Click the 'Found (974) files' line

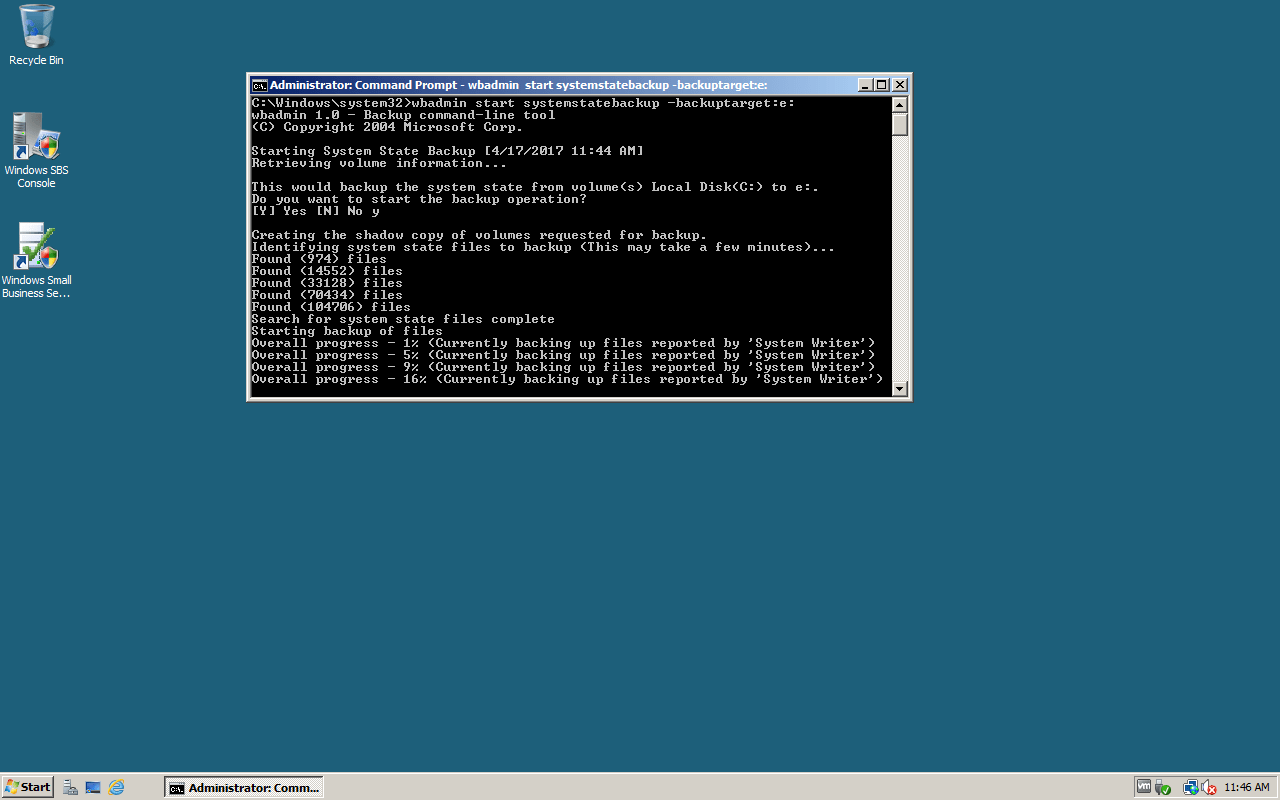pos(319,259)
